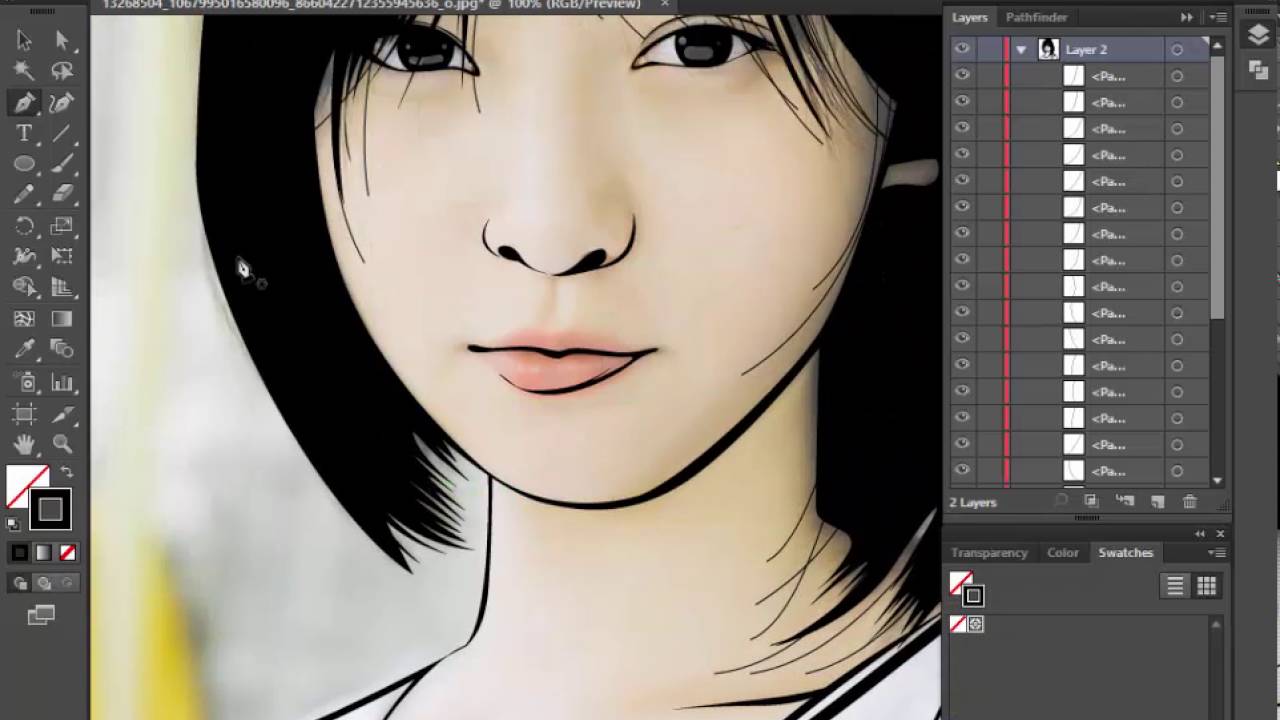This screenshot has width=1280, height=720.
Task: Click Layers list scroll-down arrow
Action: (x=1217, y=481)
